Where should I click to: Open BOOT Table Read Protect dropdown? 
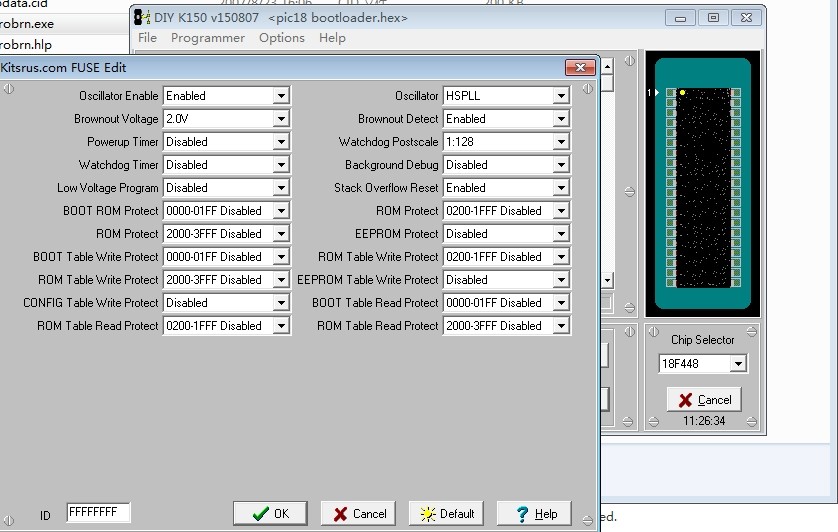pos(561,303)
